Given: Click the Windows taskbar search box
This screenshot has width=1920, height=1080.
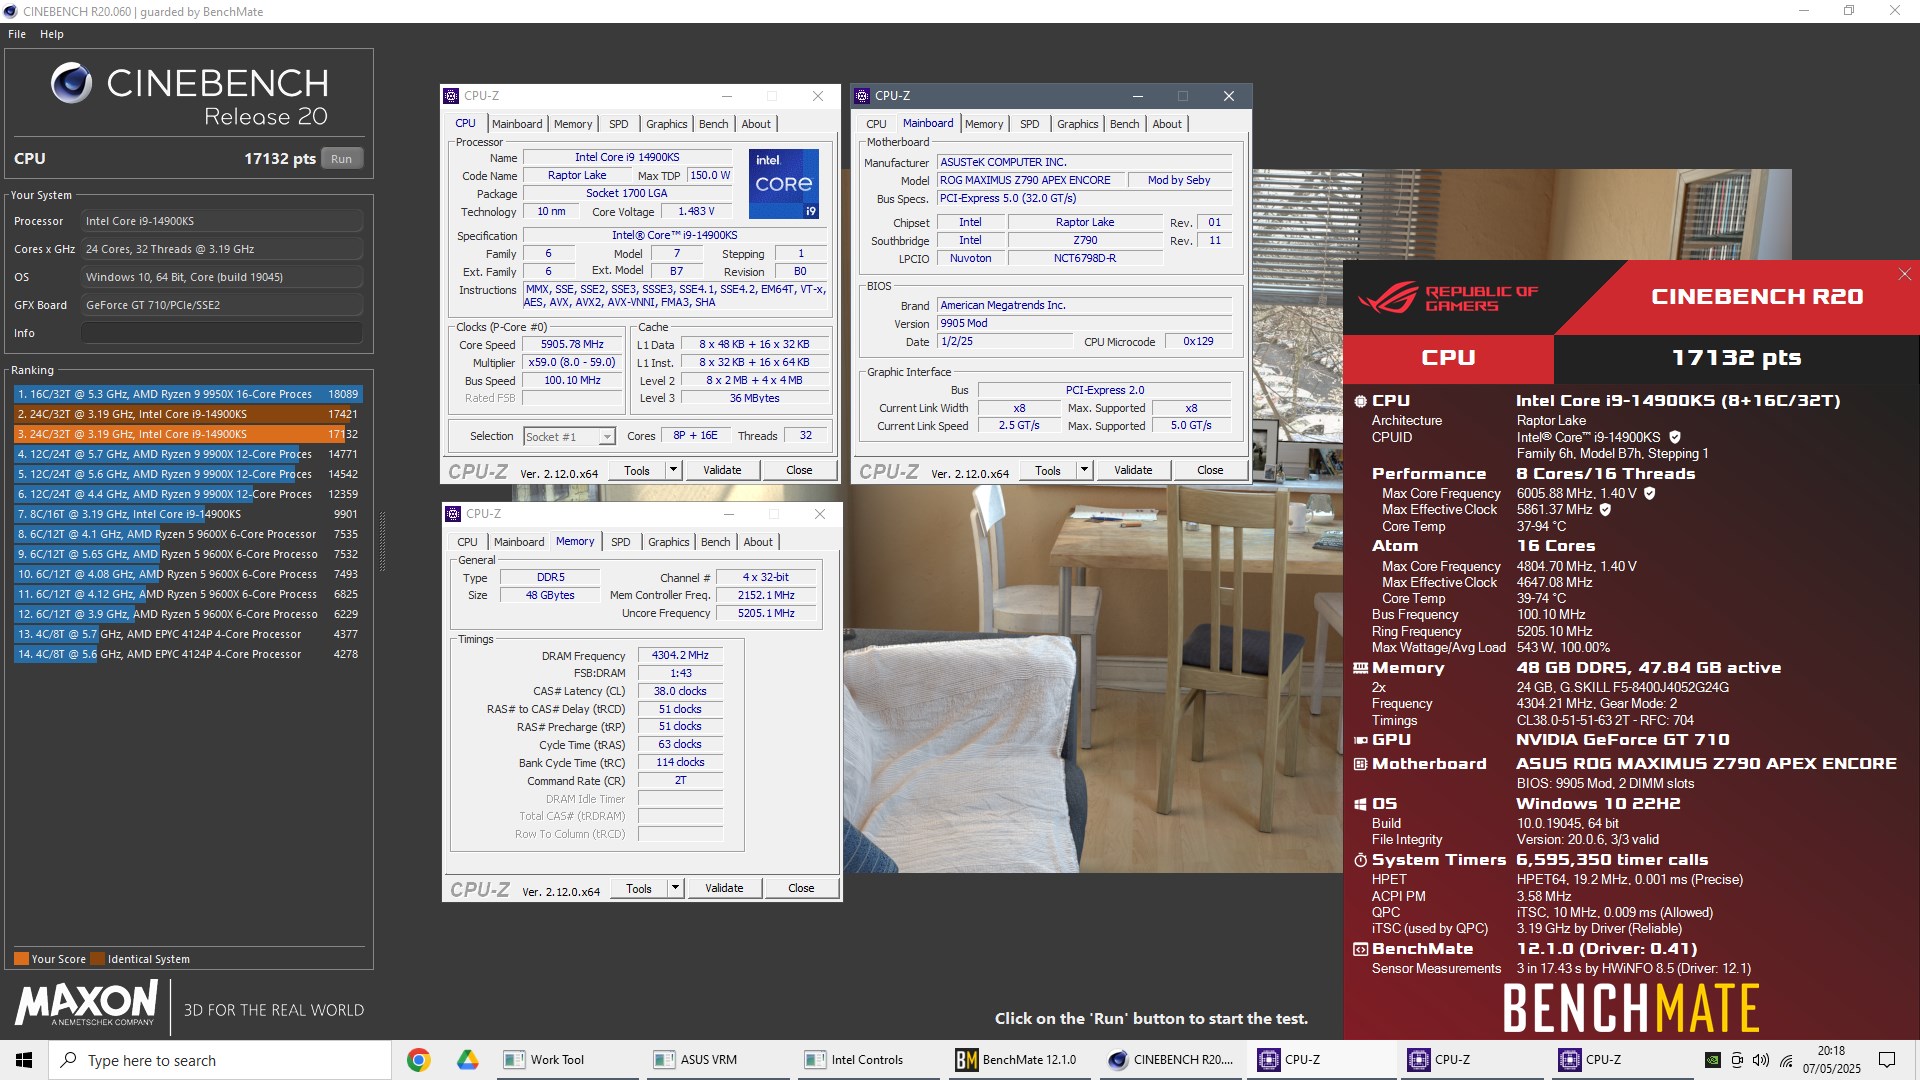Looking at the screenshot, I should click(220, 1060).
